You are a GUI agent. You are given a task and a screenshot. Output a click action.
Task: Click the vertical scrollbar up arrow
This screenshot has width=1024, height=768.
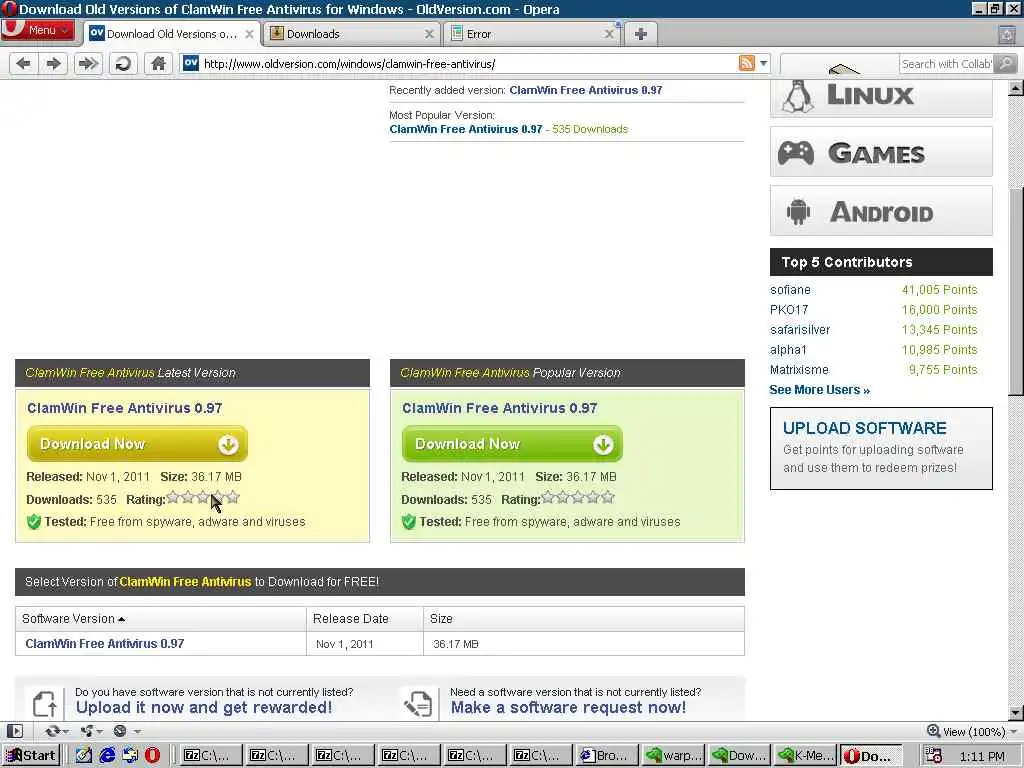1016,88
